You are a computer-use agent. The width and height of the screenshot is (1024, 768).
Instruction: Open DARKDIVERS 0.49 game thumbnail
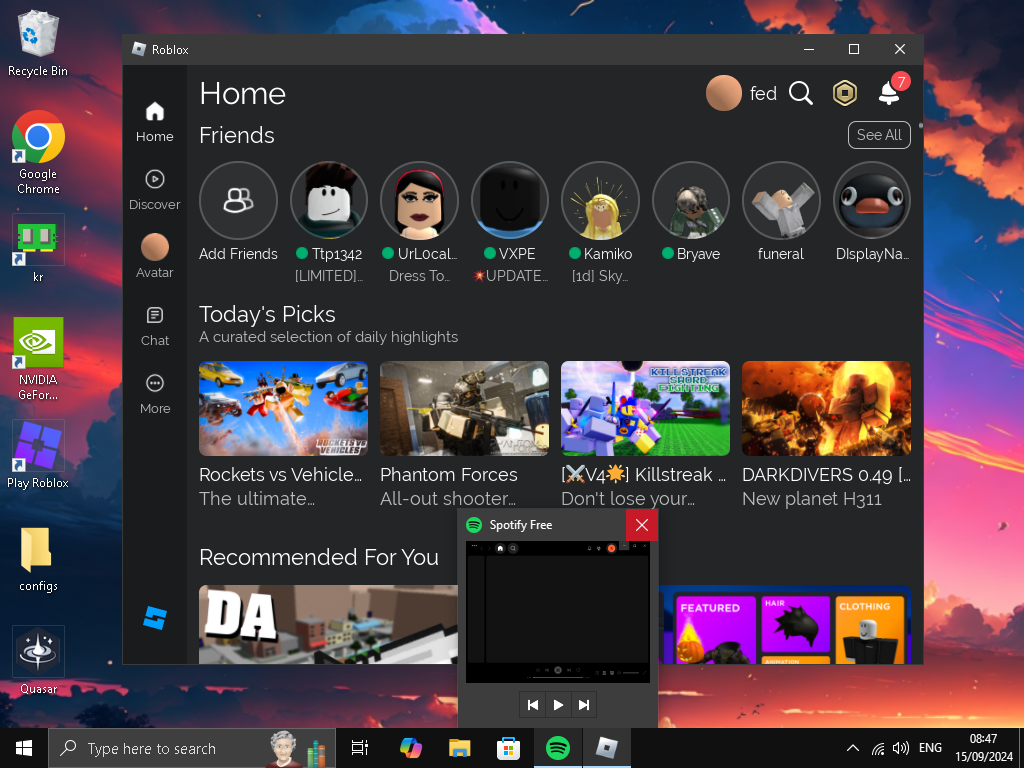tap(826, 408)
